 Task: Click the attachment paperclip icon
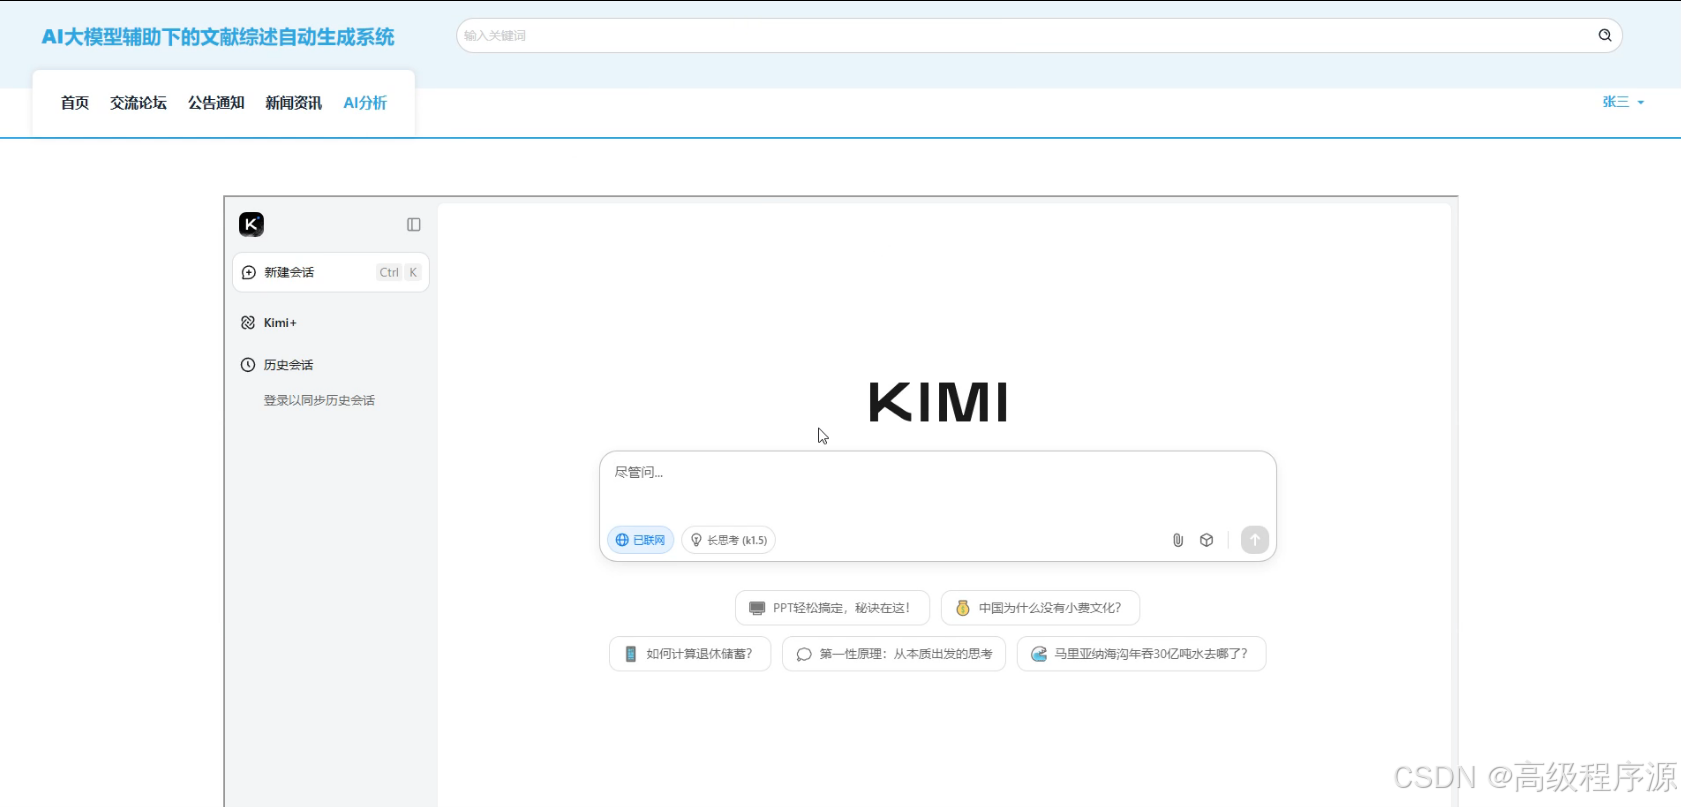(1178, 540)
